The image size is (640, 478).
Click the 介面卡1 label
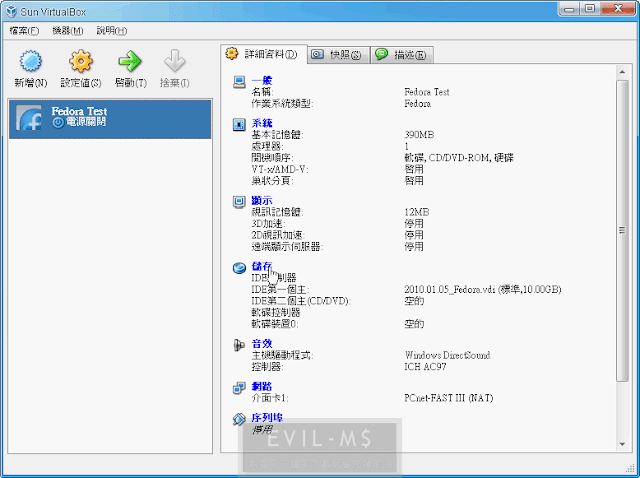(x=270, y=398)
